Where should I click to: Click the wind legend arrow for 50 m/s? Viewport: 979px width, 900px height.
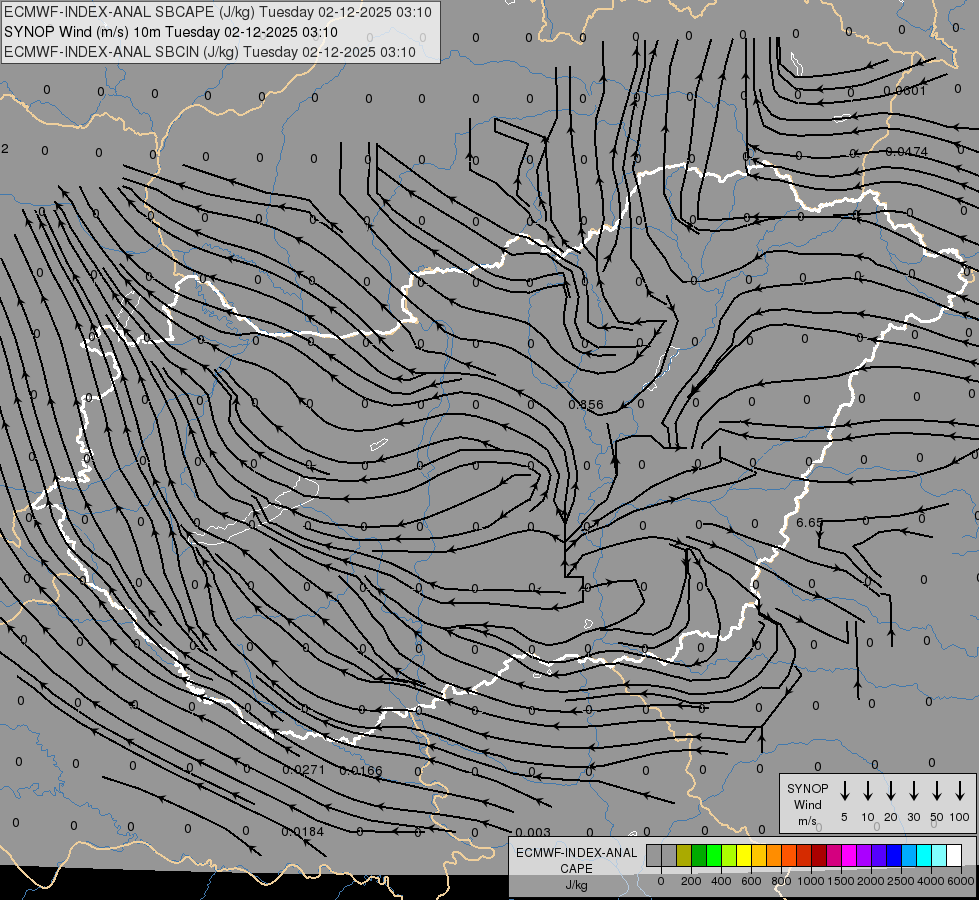point(937,791)
